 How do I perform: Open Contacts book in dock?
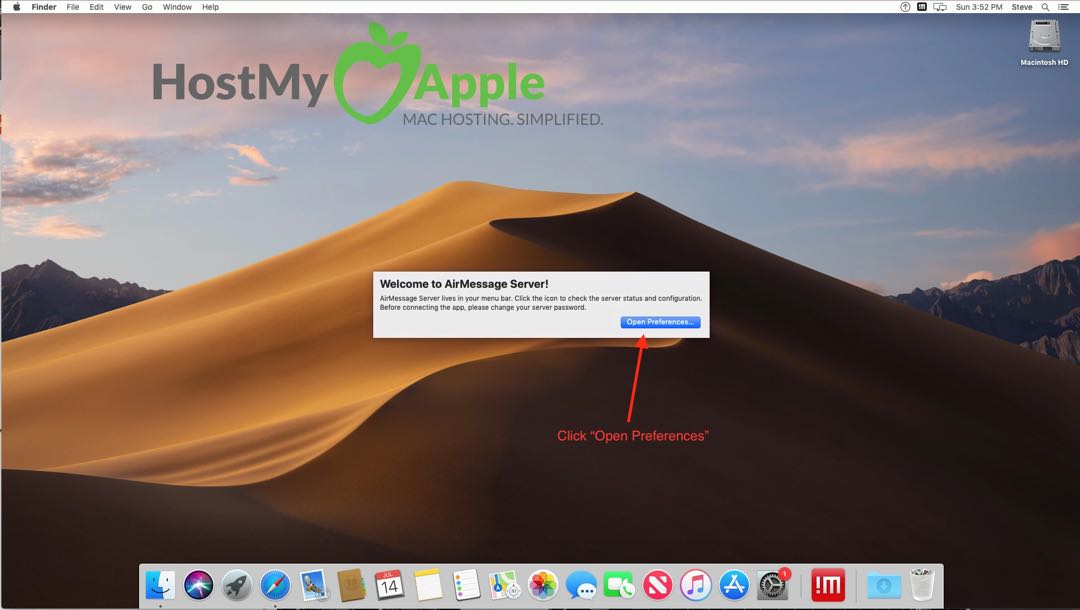[351, 585]
